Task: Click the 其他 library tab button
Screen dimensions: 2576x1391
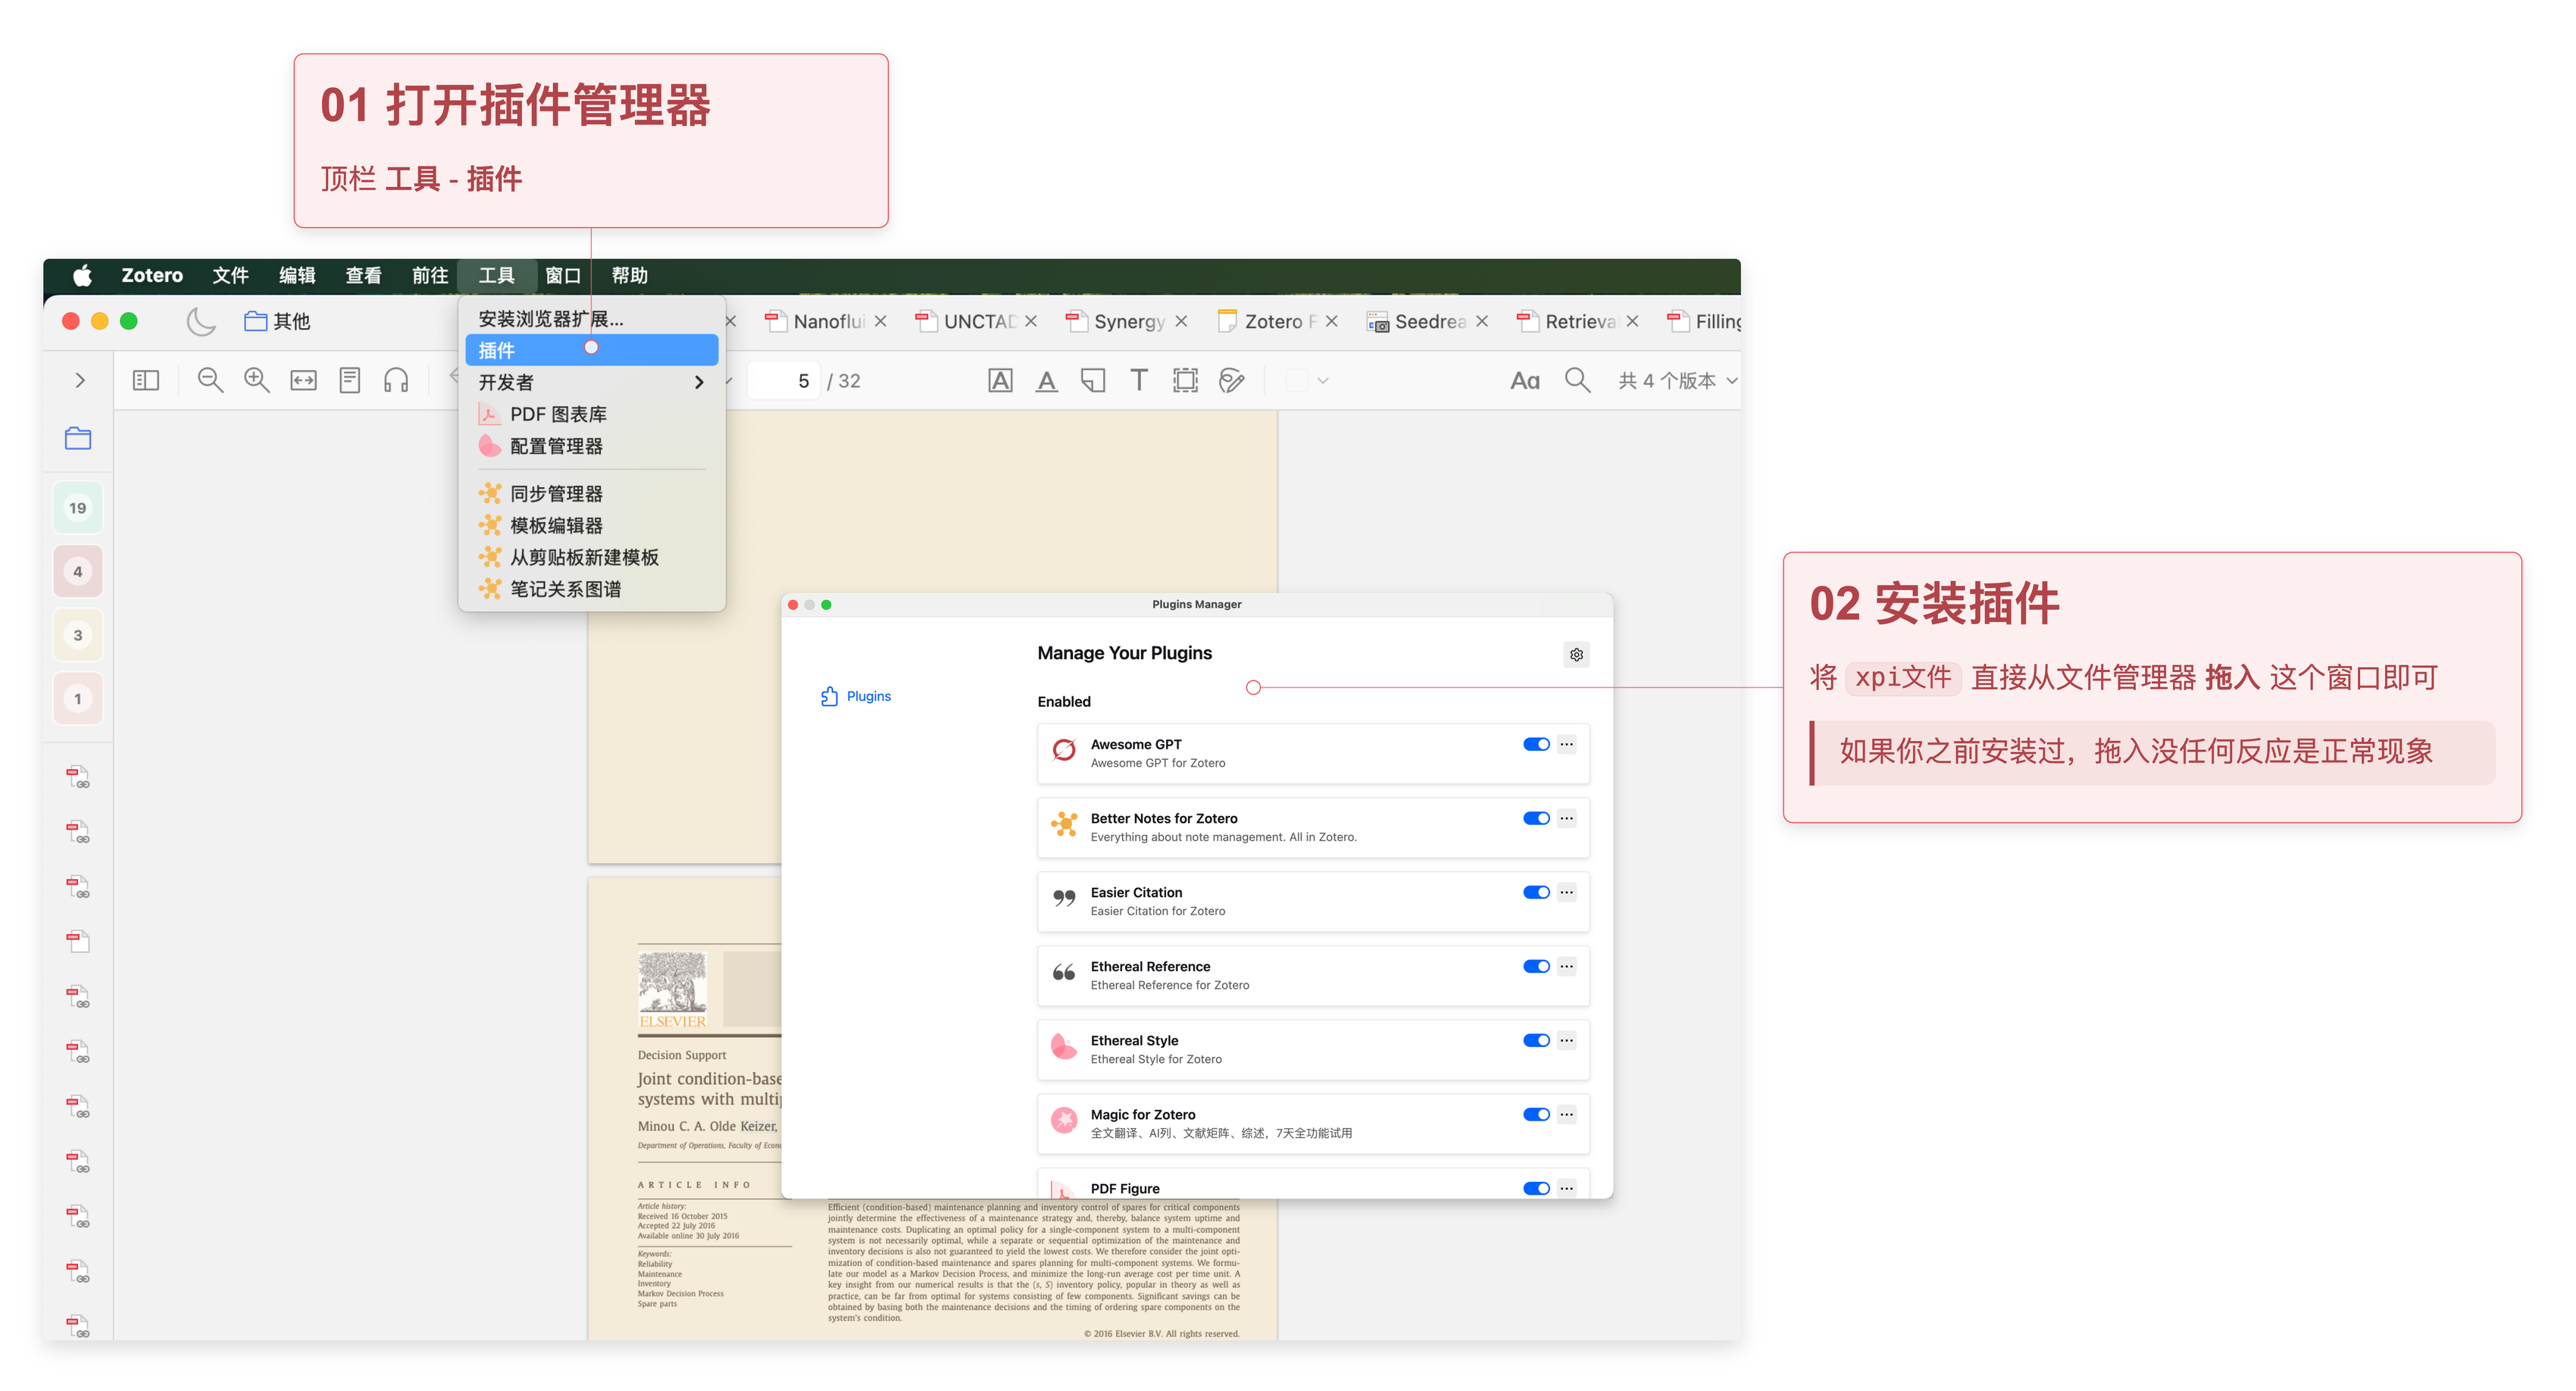Action: [278, 321]
